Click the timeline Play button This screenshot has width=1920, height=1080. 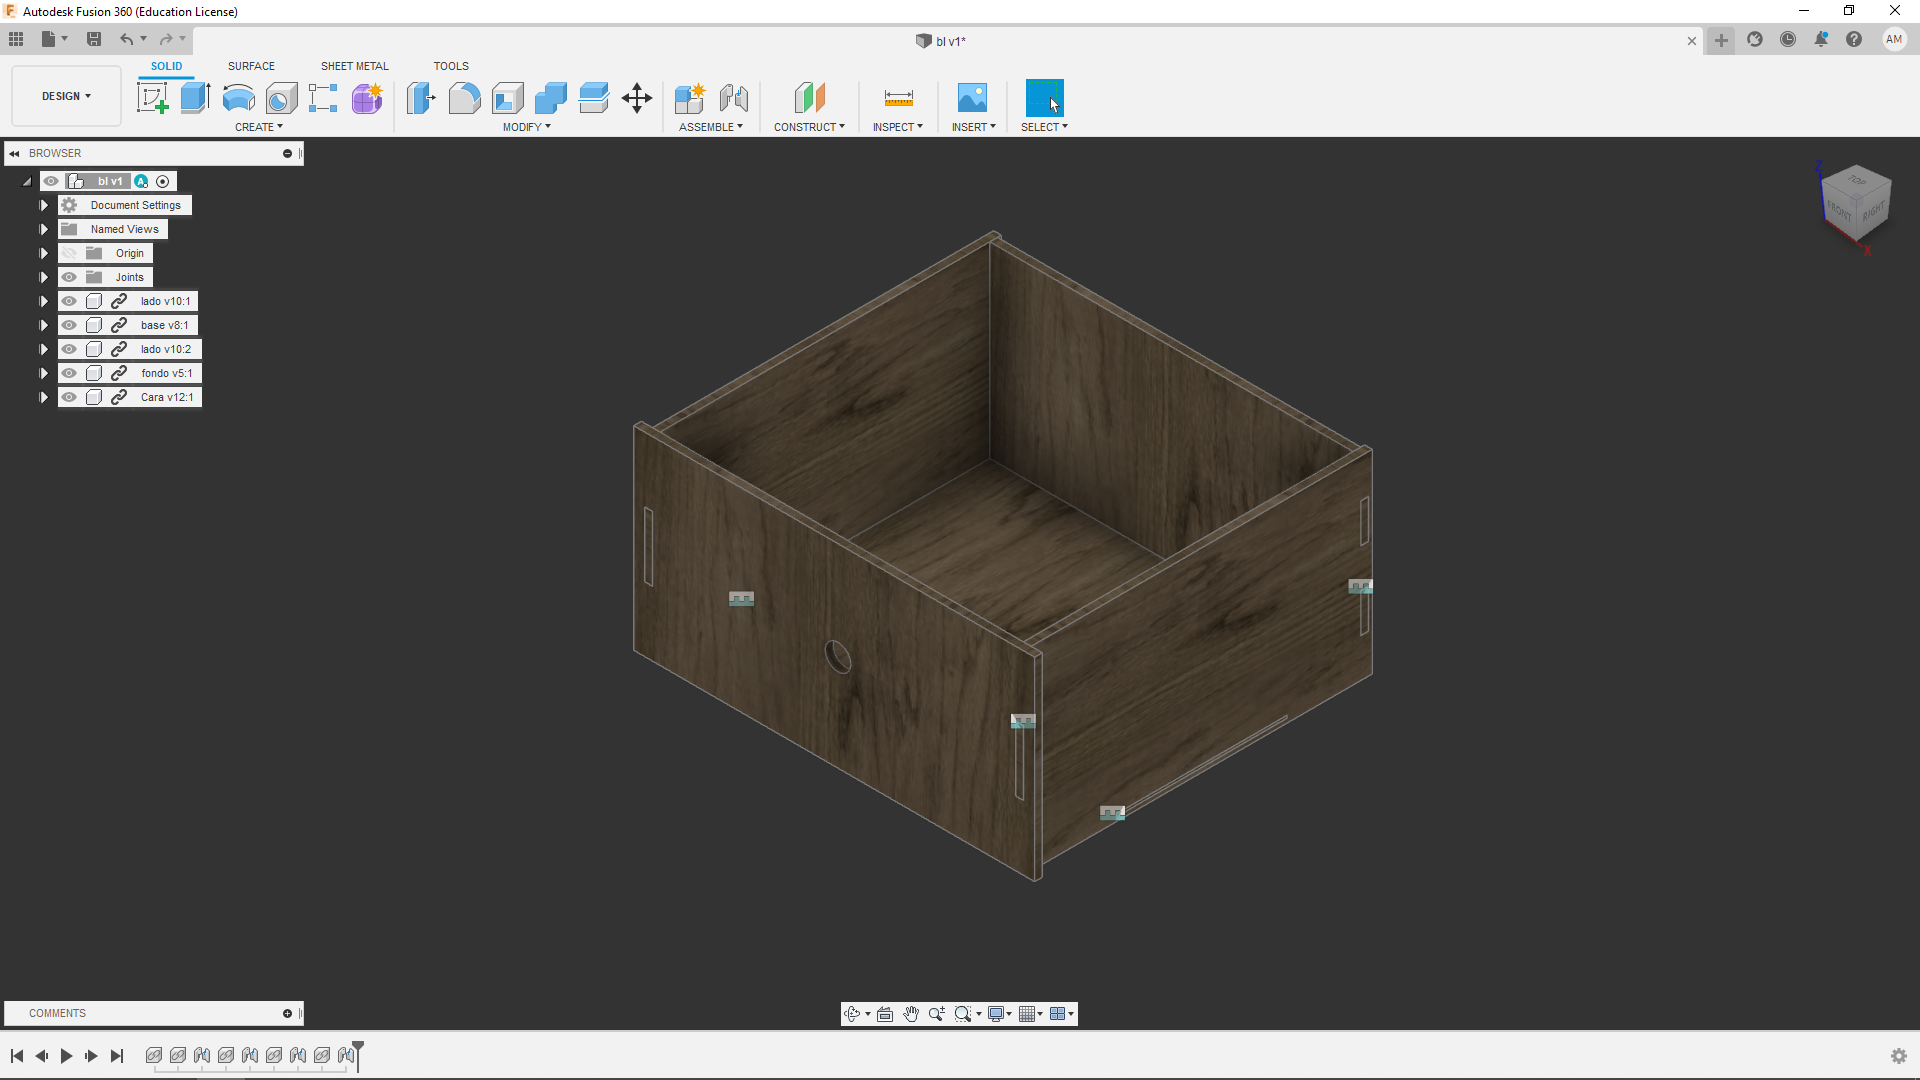(66, 1056)
